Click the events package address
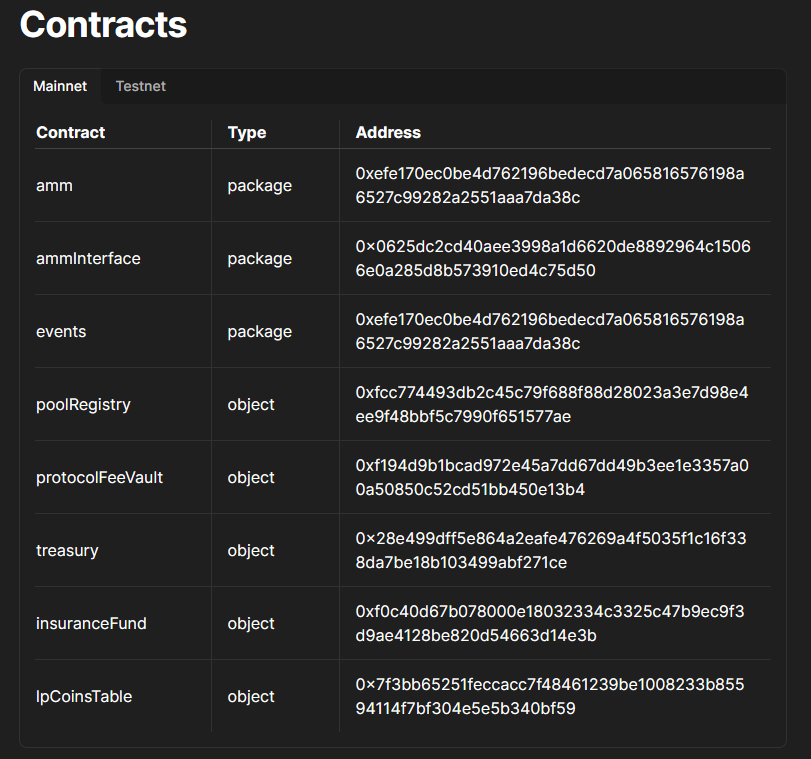Image resolution: width=811 pixels, height=759 pixels. point(550,331)
